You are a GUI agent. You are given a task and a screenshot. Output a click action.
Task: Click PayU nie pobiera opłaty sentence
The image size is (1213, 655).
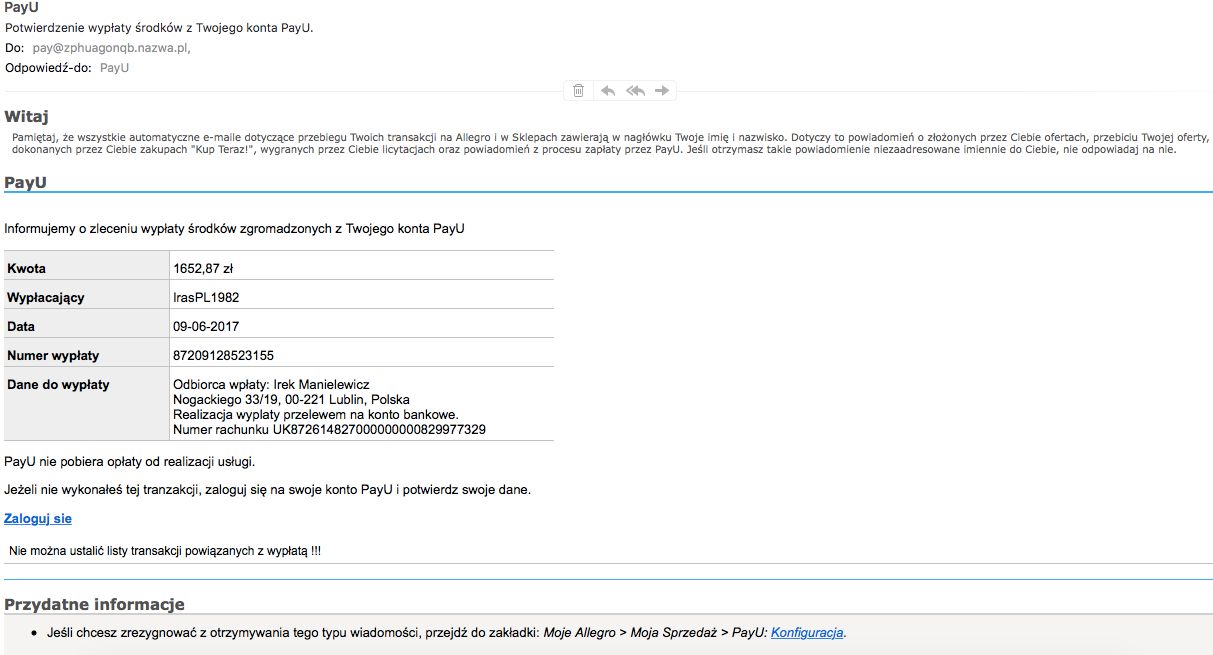[130, 461]
